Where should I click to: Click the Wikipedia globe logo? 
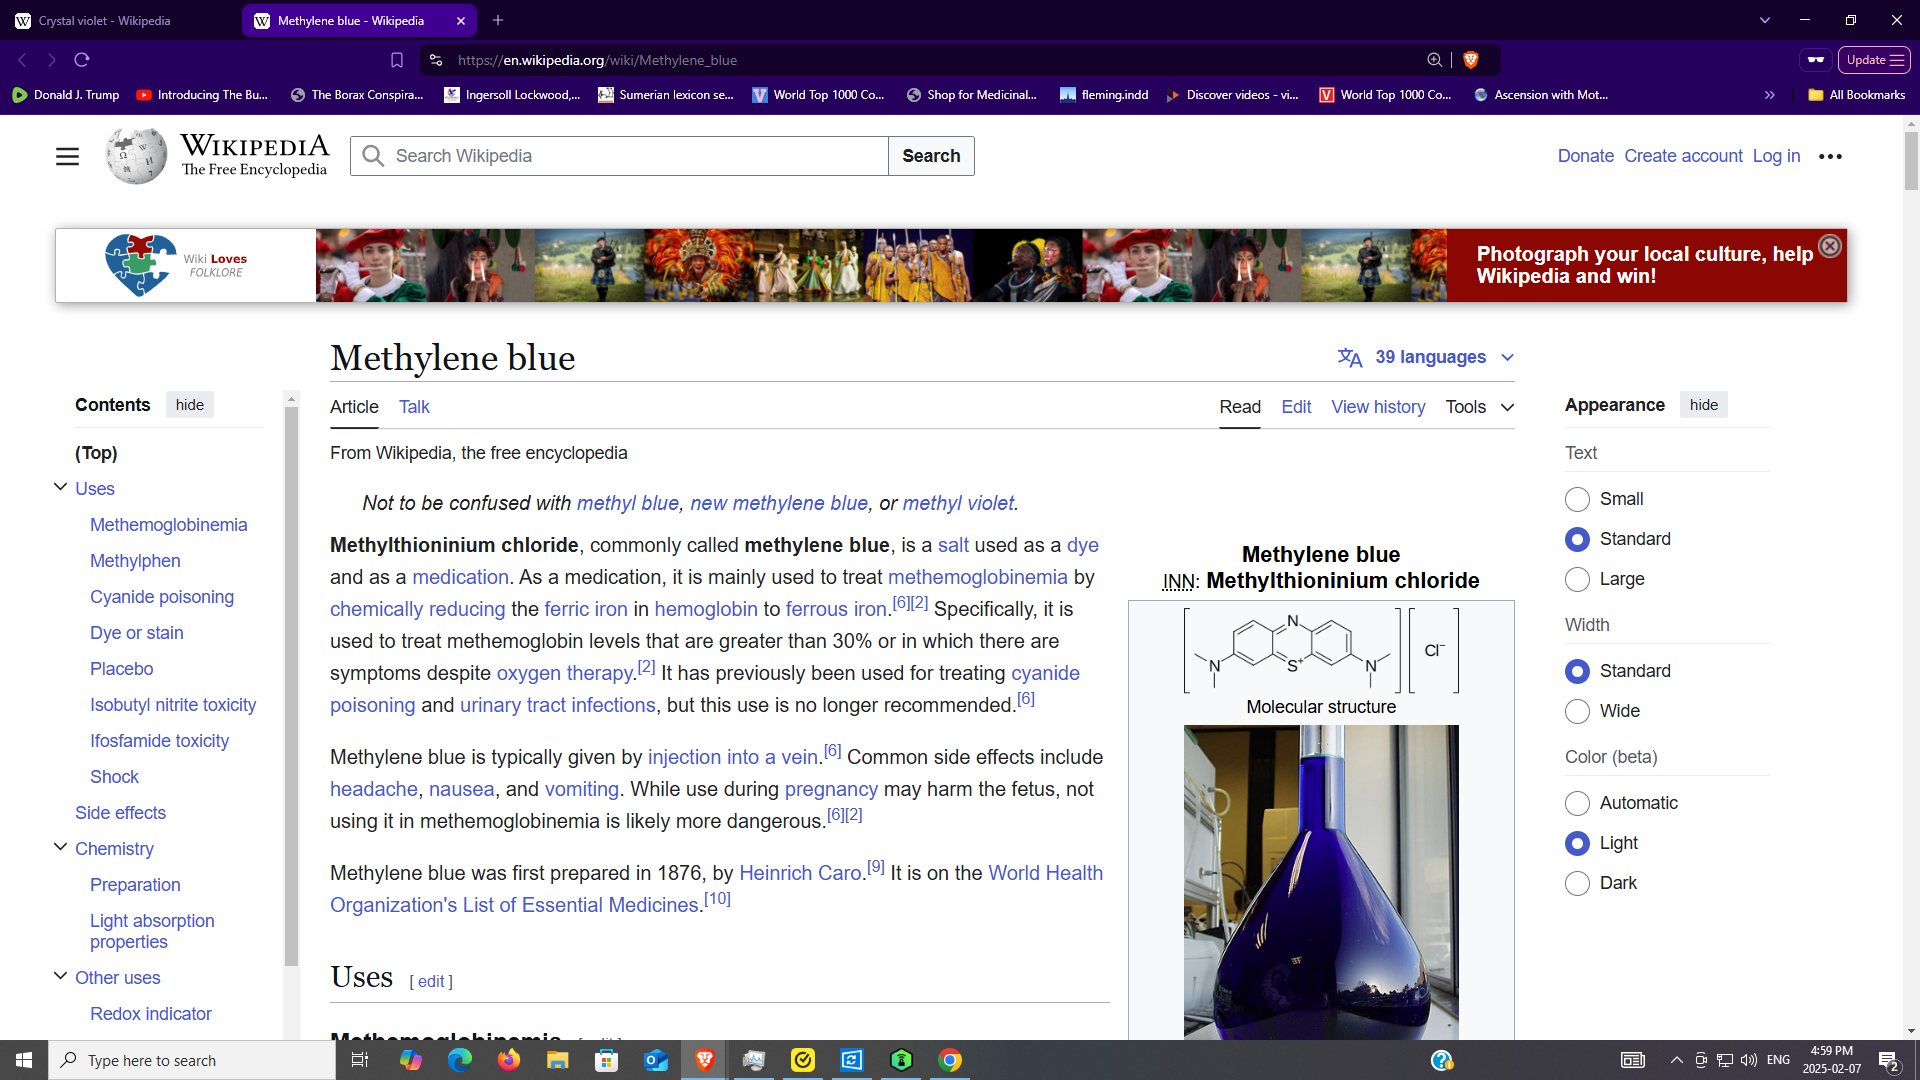(137, 155)
